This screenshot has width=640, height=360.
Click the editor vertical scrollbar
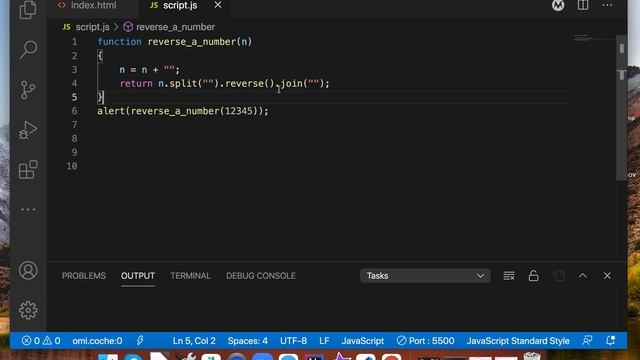click(621, 107)
